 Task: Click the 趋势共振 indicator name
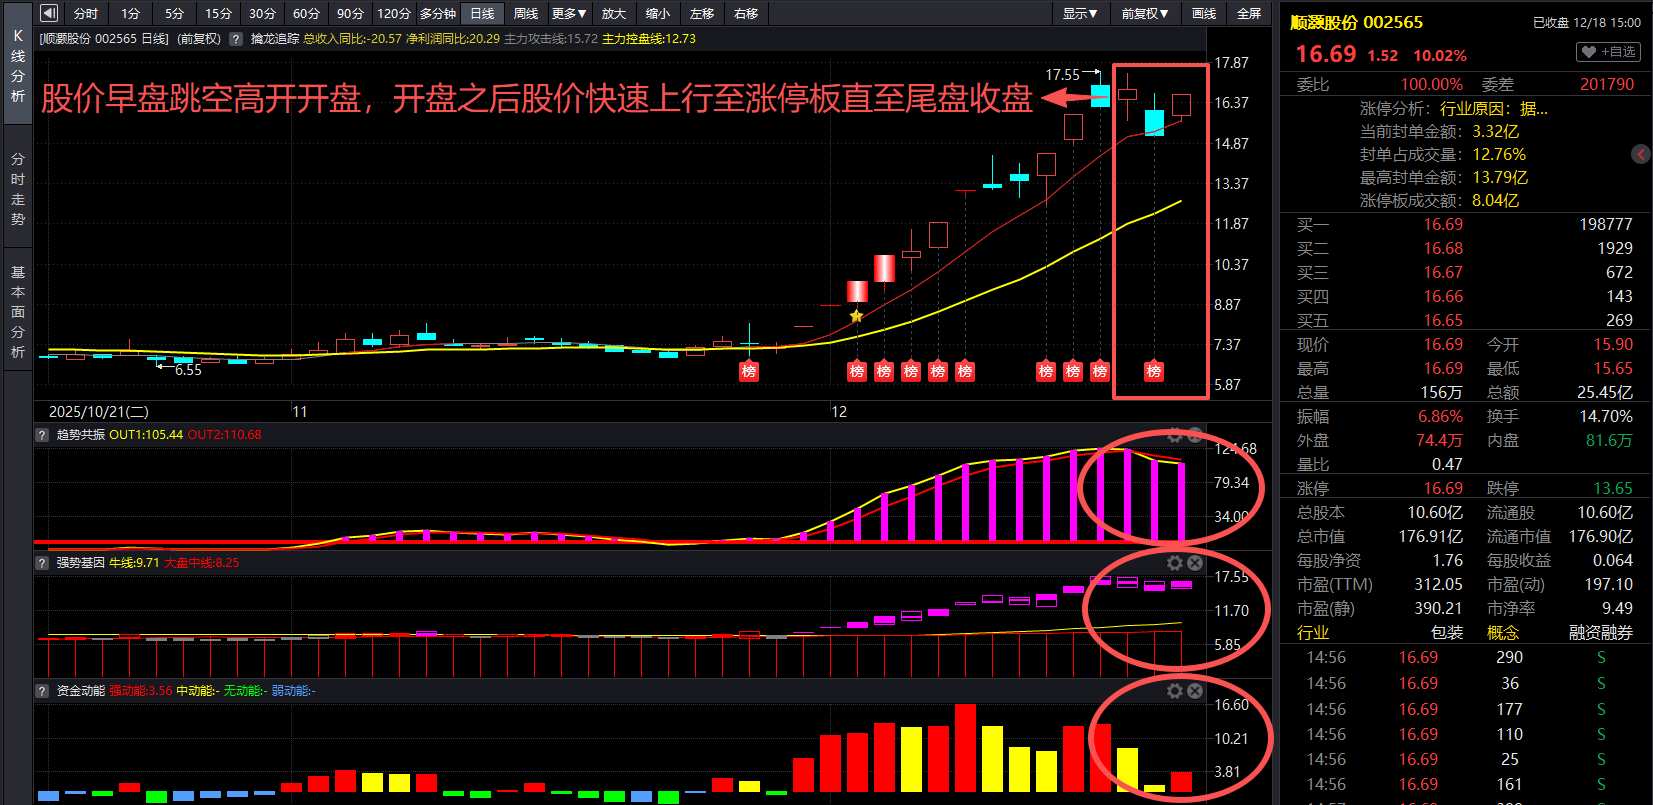pyautogui.click(x=80, y=435)
